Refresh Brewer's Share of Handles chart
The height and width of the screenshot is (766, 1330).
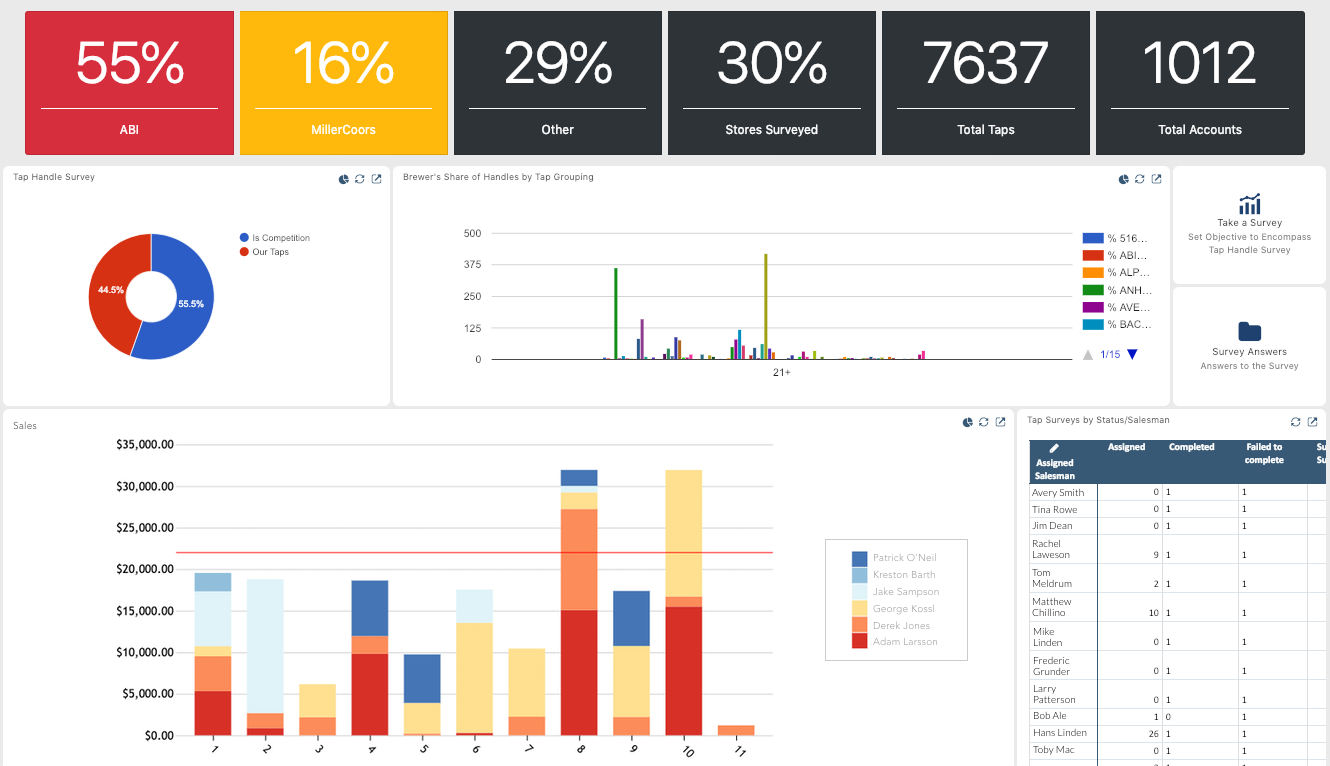click(x=1140, y=178)
